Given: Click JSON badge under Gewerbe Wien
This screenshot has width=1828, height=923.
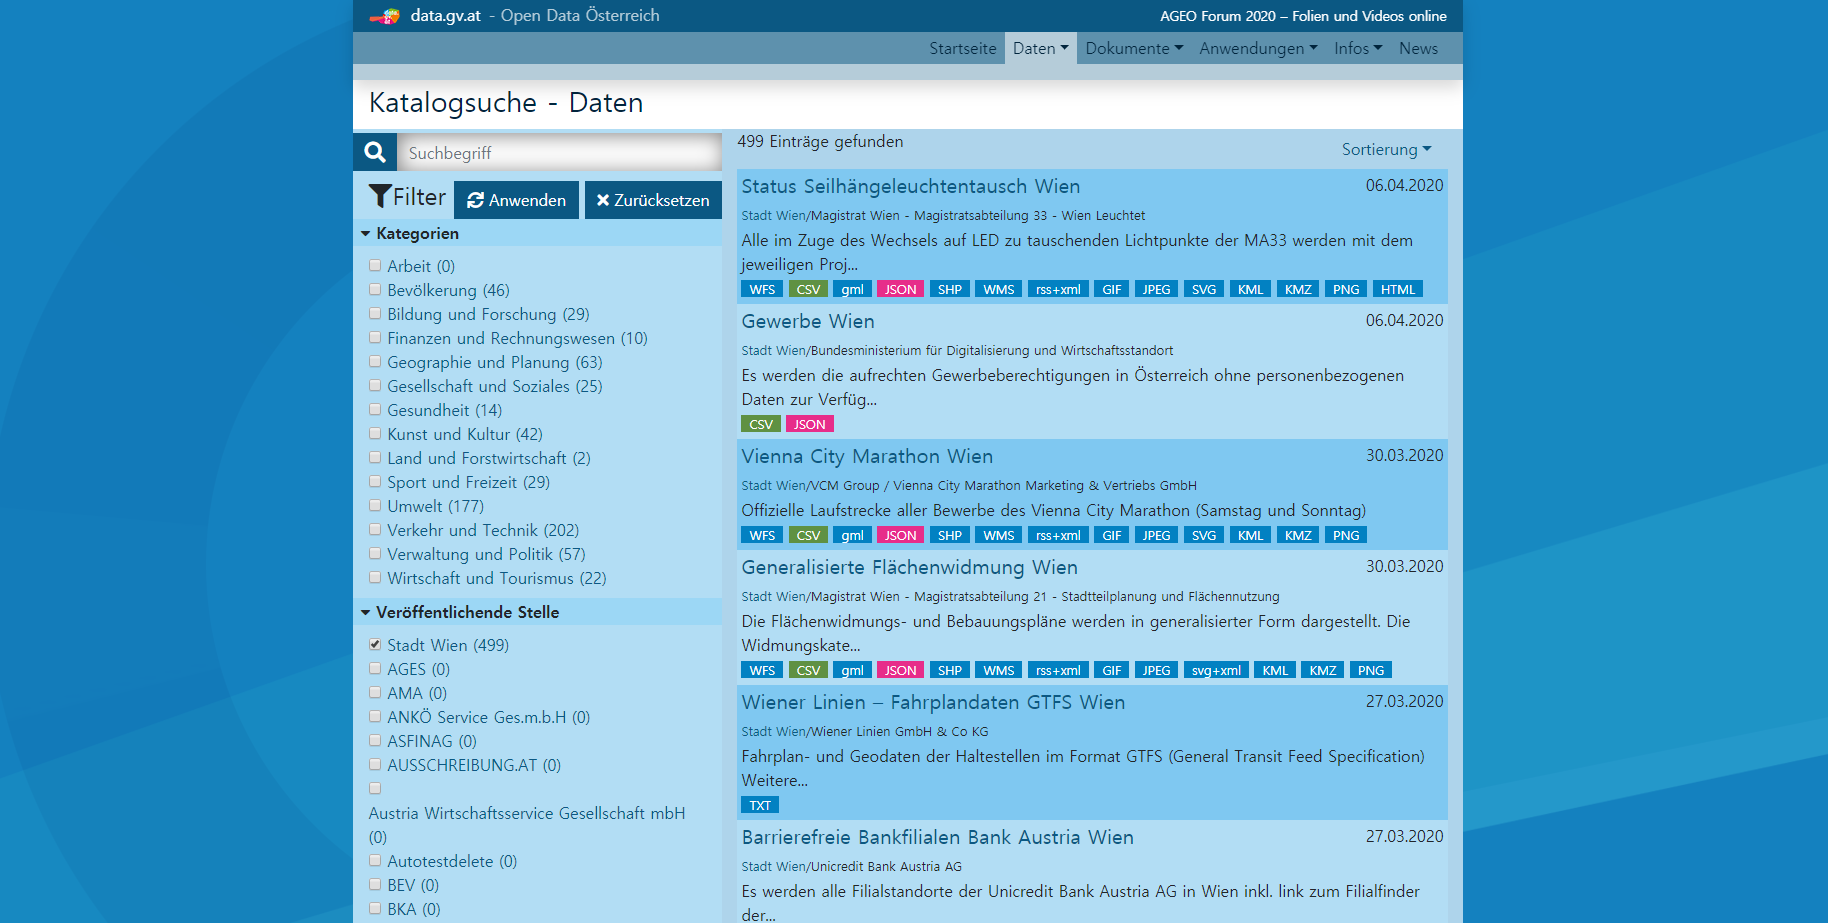Looking at the screenshot, I should tap(809, 424).
